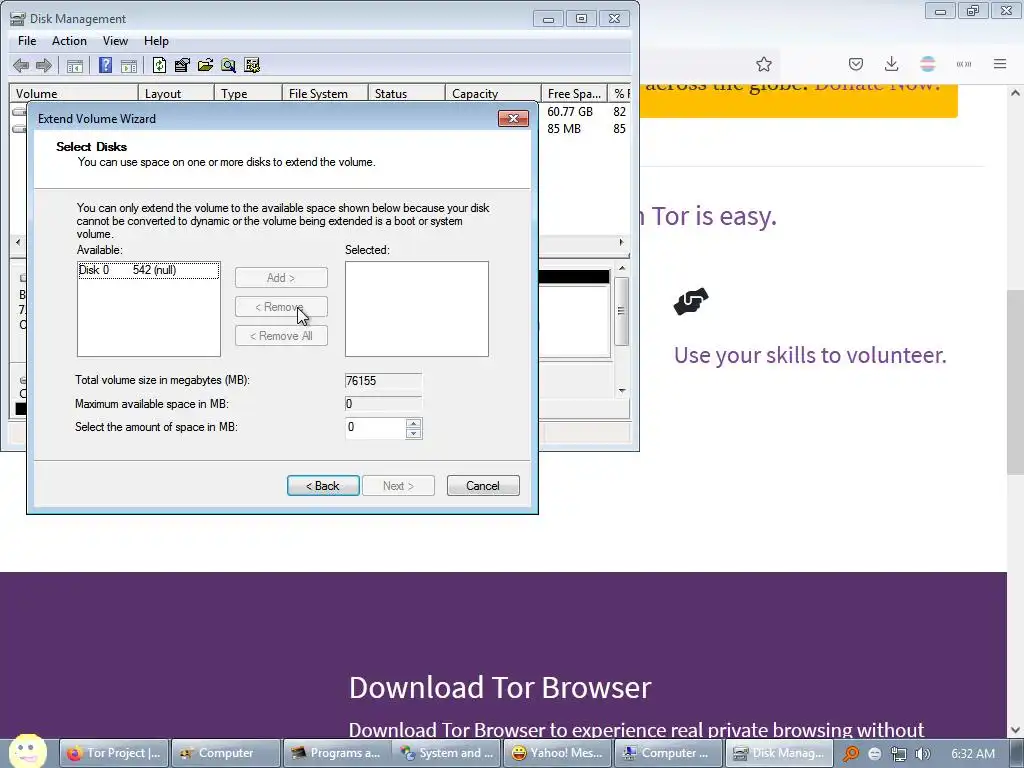
Task: Click the open-folder toolbar icon in Disk Management
Action: 205,65
